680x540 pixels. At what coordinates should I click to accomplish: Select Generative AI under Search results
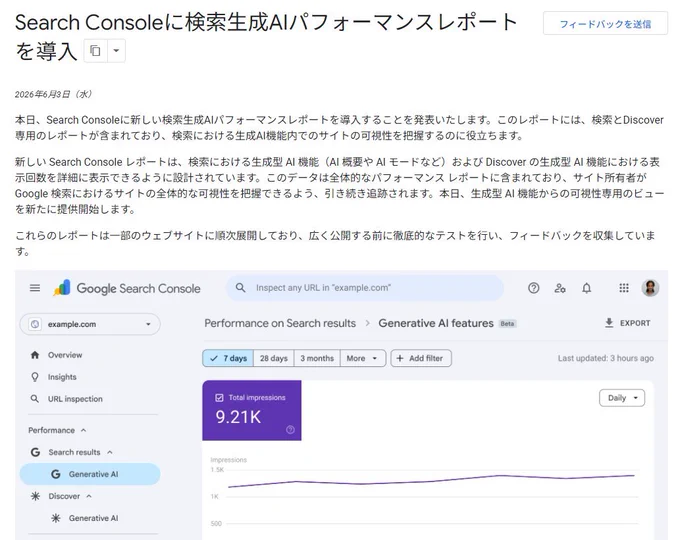(x=90, y=474)
